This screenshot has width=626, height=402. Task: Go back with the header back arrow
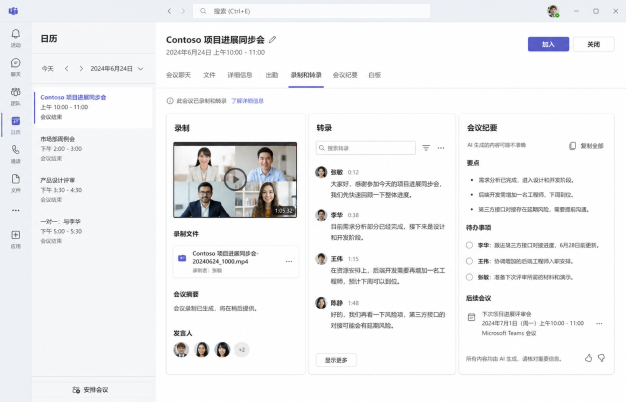point(169,11)
